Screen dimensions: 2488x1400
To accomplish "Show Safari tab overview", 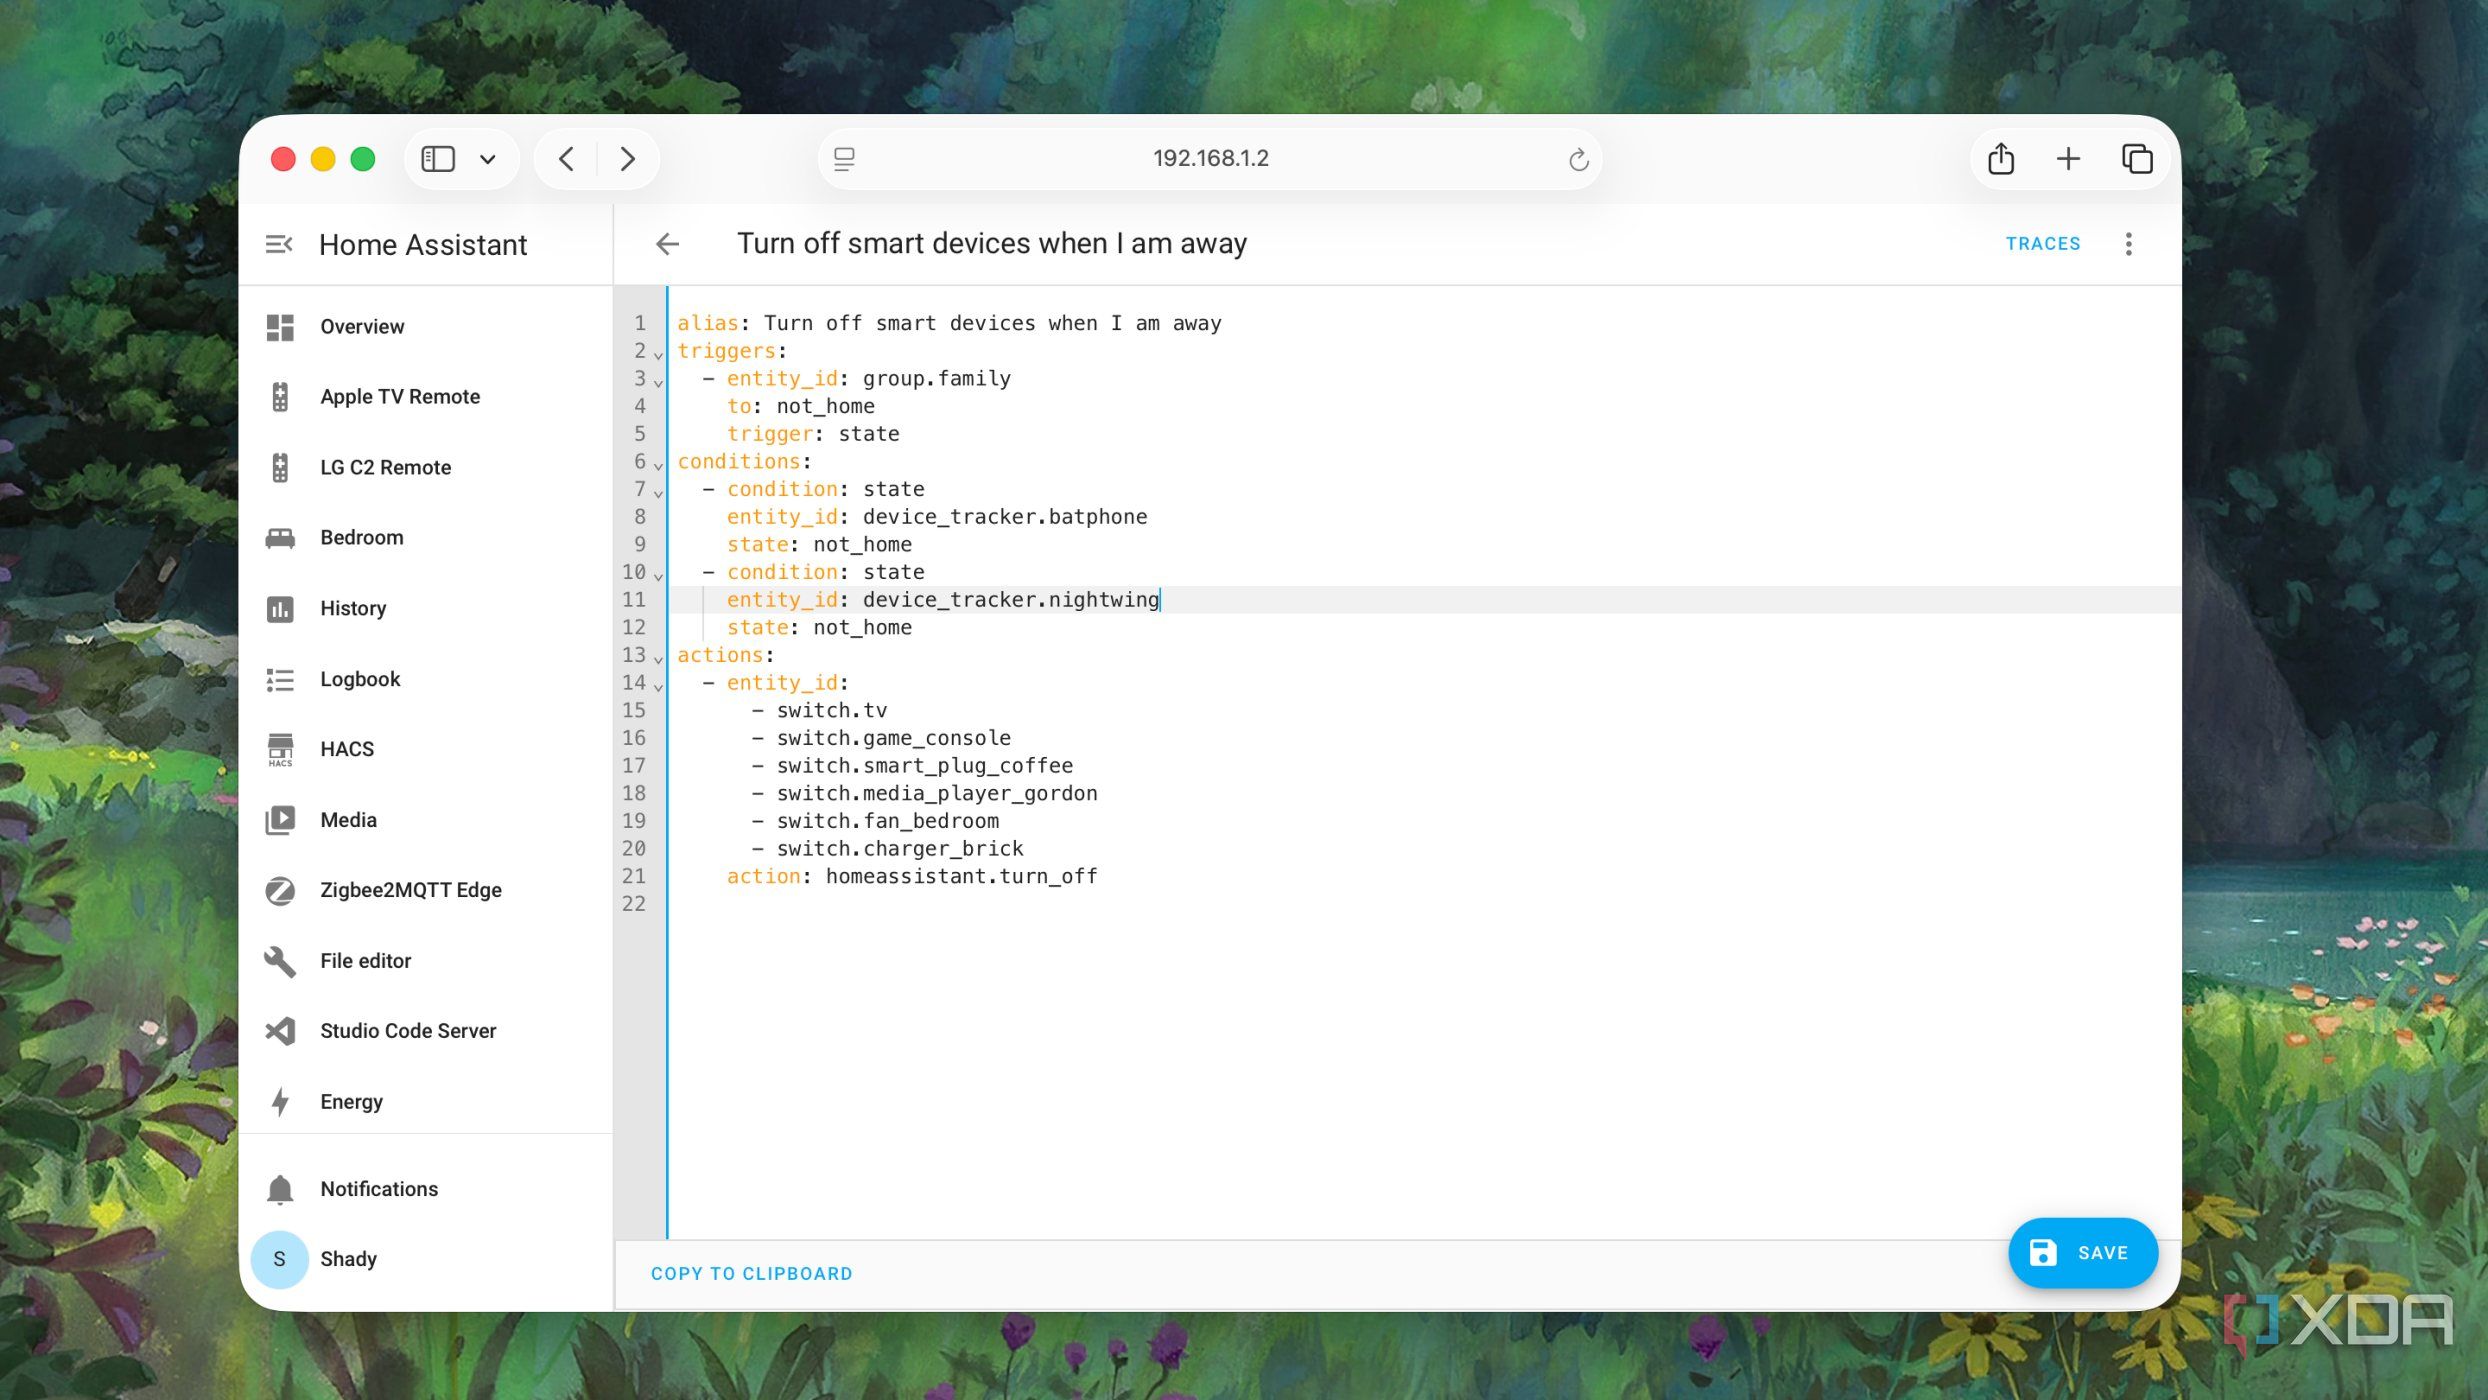I will [x=2136, y=159].
